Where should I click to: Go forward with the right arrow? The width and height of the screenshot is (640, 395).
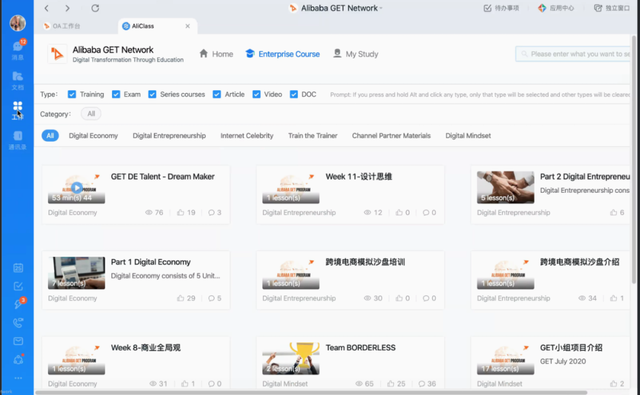point(67,8)
